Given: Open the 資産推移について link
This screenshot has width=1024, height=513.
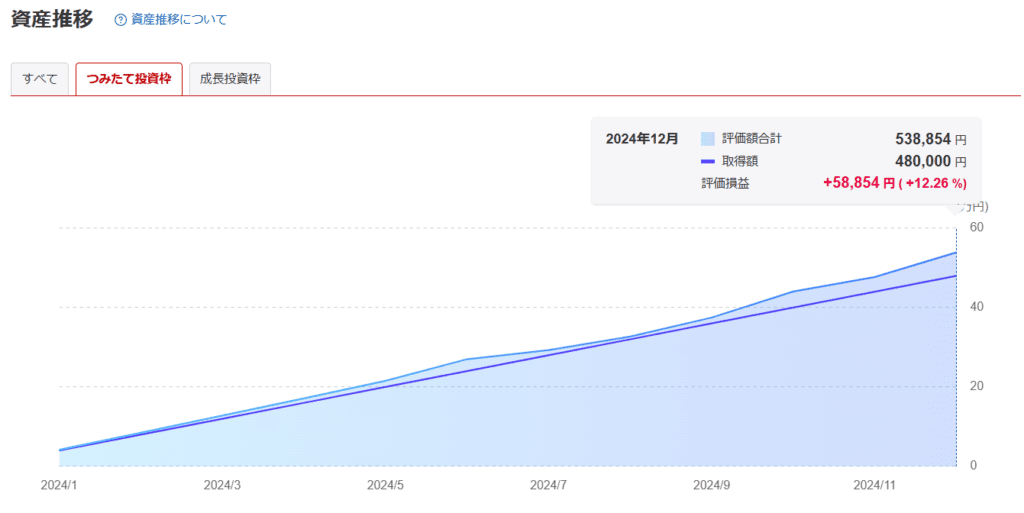Looking at the screenshot, I should (179, 20).
